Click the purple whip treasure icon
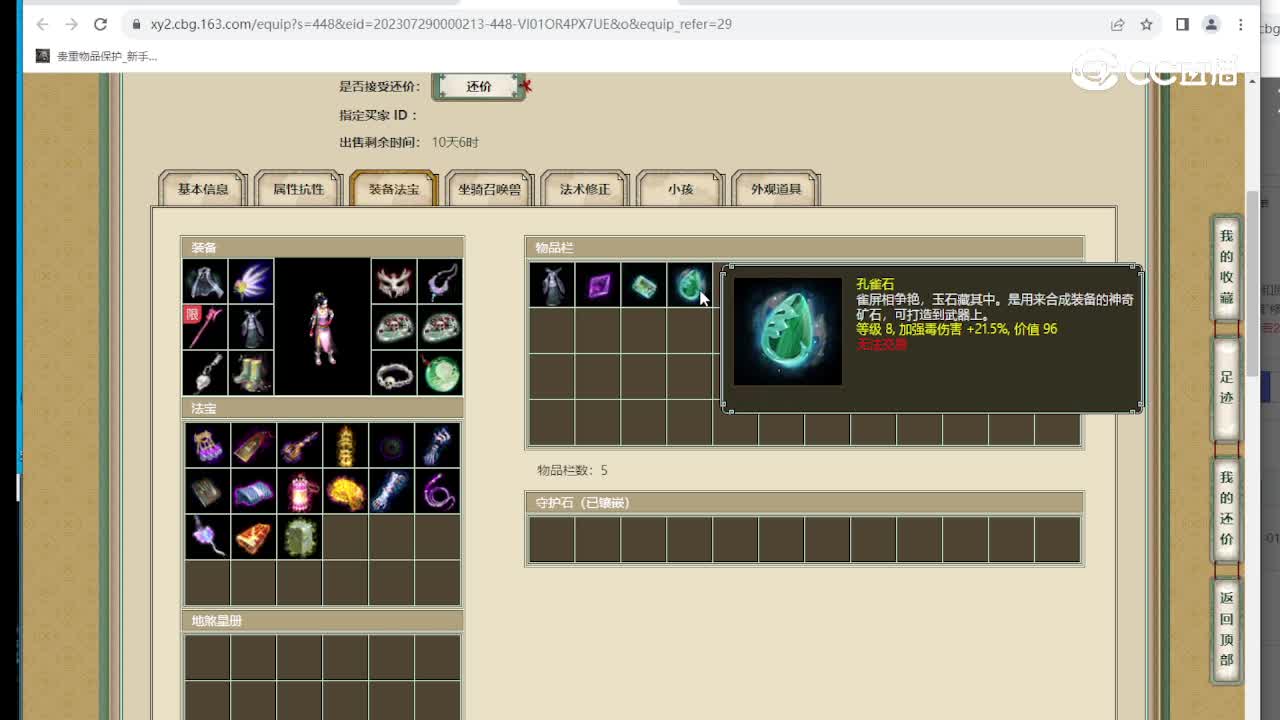 click(437, 491)
